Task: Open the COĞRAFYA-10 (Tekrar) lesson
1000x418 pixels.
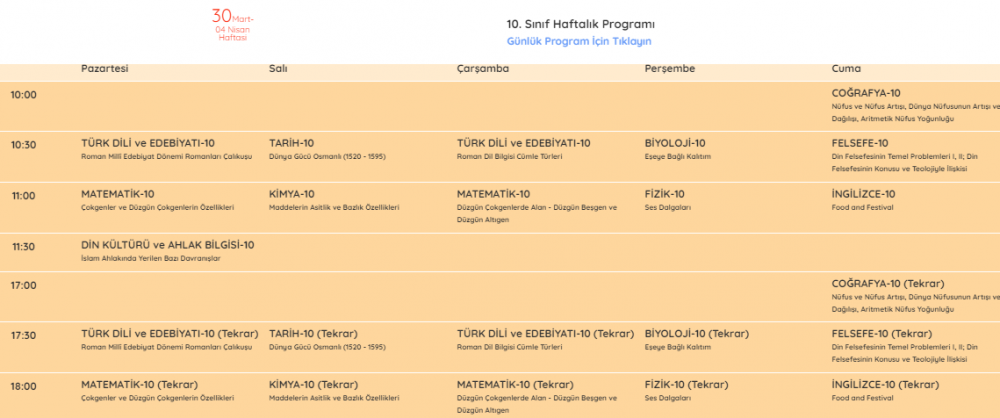Action: pyautogui.click(x=888, y=283)
